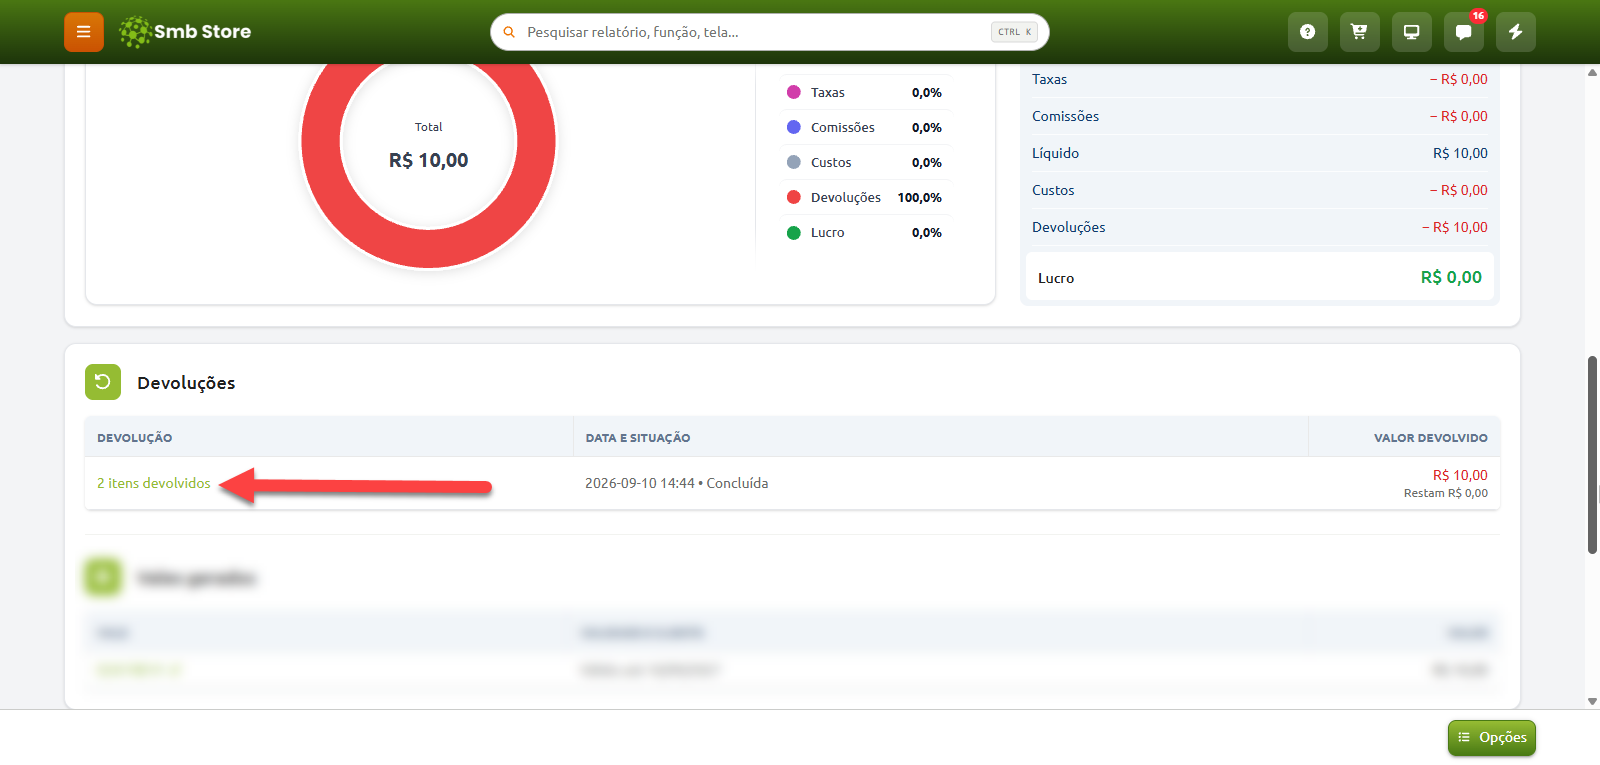Image resolution: width=1600 pixels, height=765 pixels.
Task: Click the red donut chart ring
Action: pos(428,249)
